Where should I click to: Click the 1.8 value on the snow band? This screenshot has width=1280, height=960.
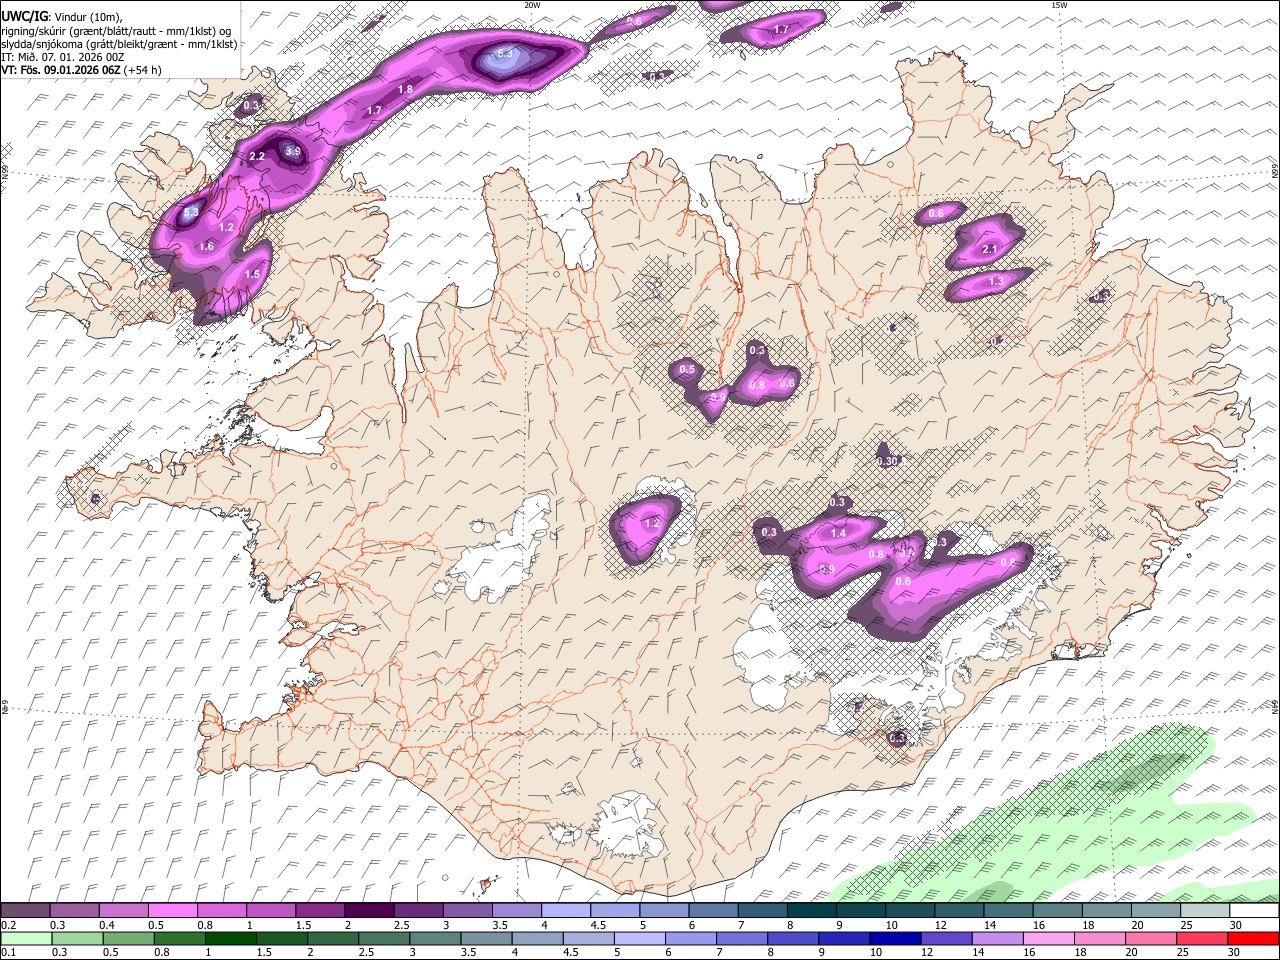point(405,89)
